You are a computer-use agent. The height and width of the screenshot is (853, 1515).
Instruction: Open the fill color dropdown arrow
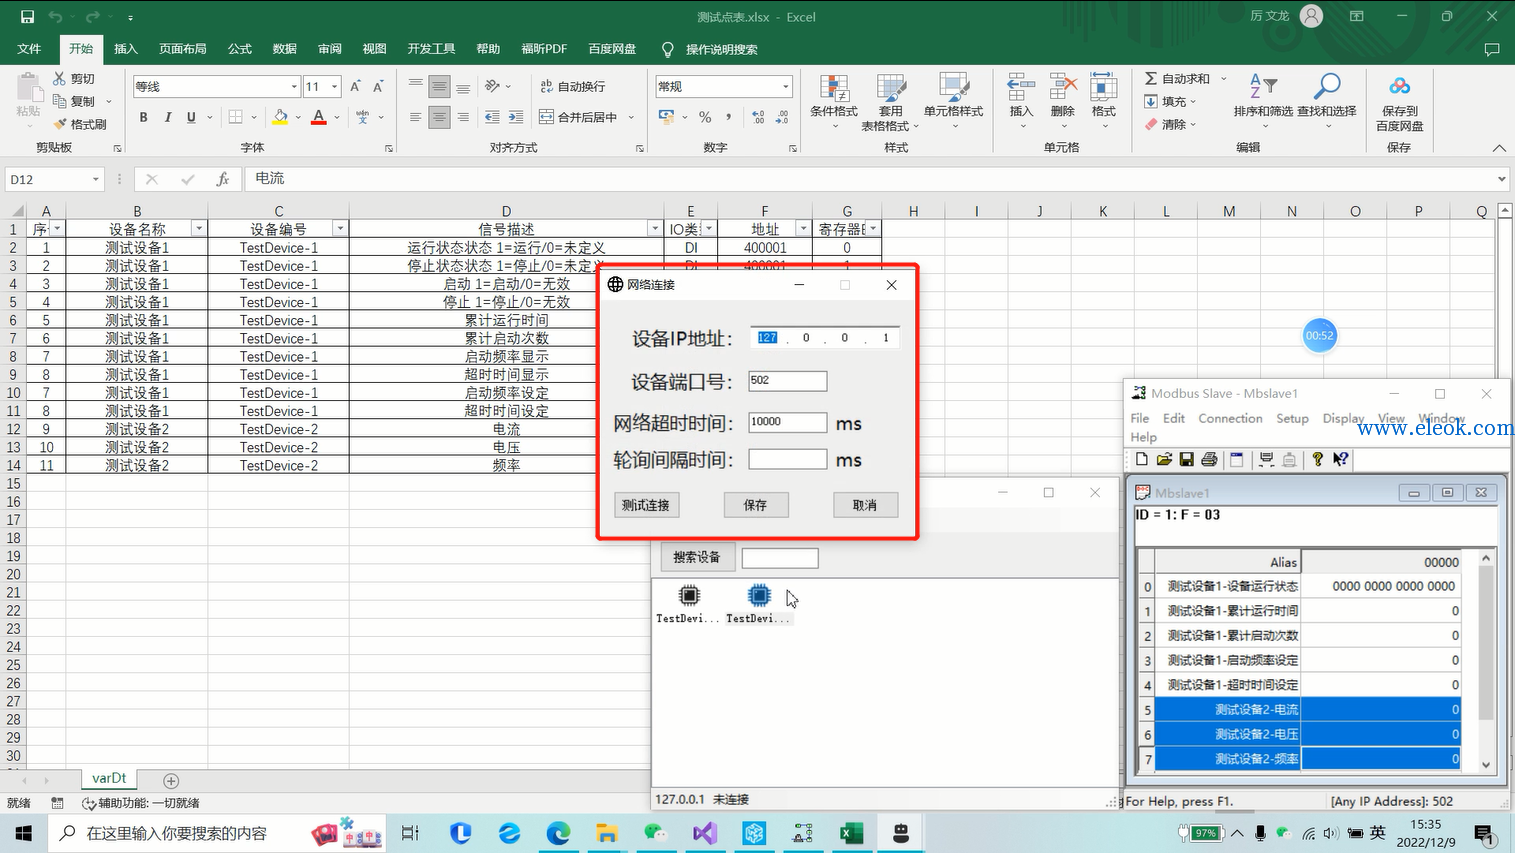(298, 118)
